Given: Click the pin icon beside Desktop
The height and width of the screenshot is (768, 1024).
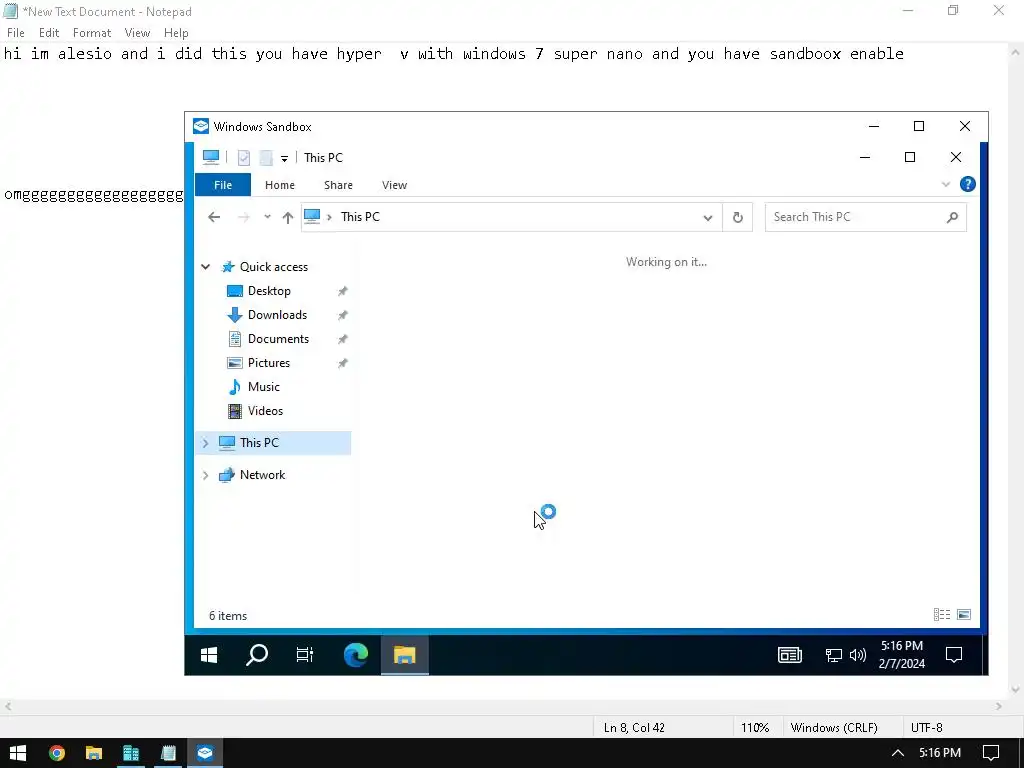Looking at the screenshot, I should click(342, 291).
